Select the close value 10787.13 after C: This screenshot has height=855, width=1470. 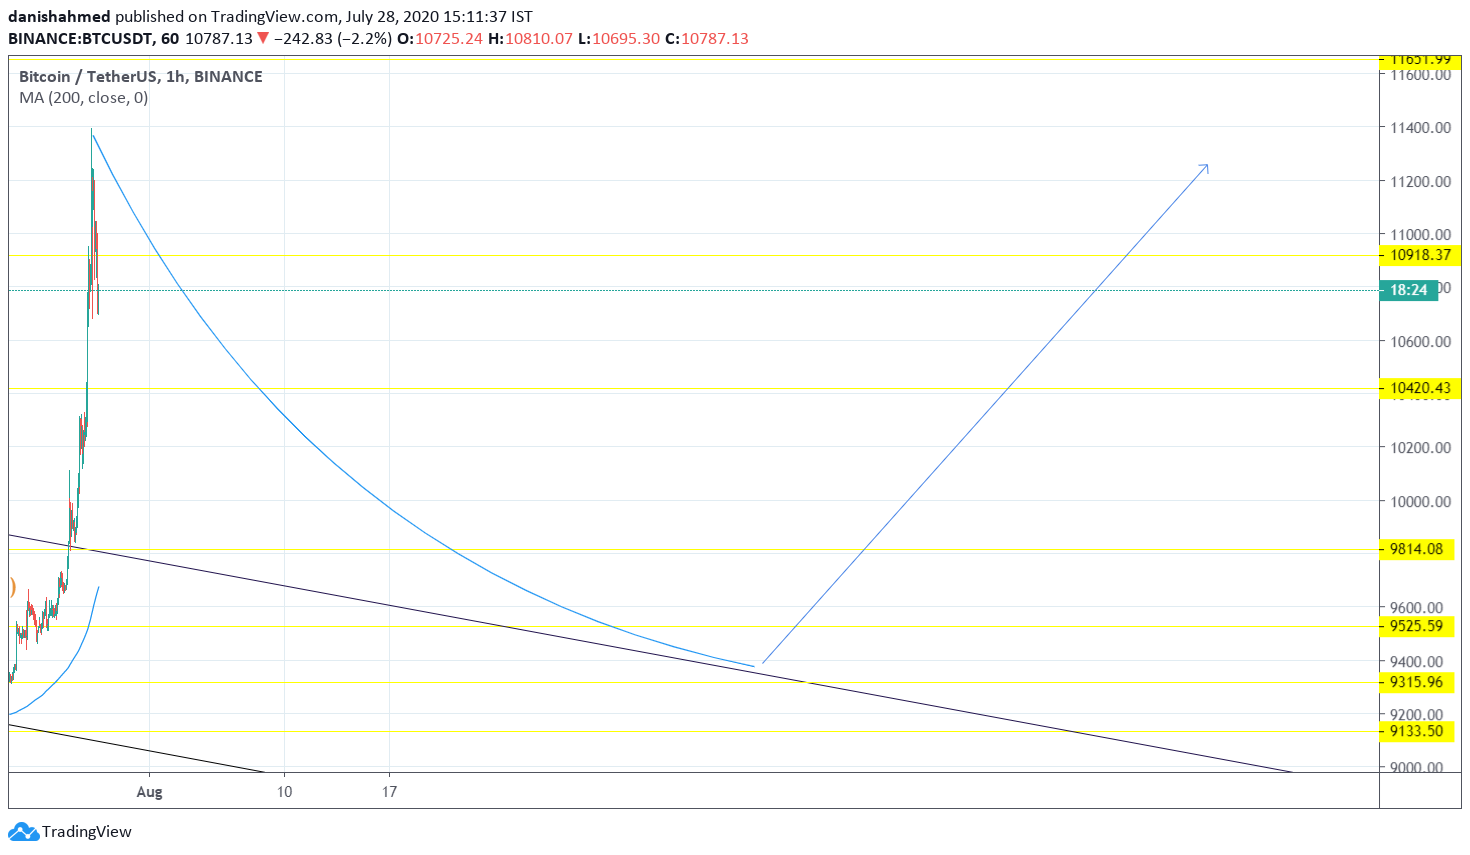pyautogui.click(x=715, y=39)
